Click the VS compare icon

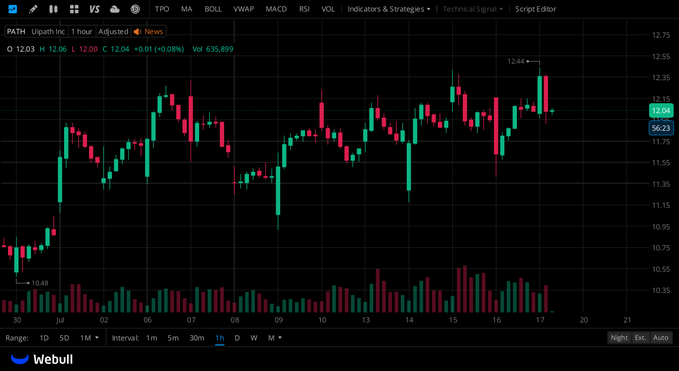click(94, 9)
